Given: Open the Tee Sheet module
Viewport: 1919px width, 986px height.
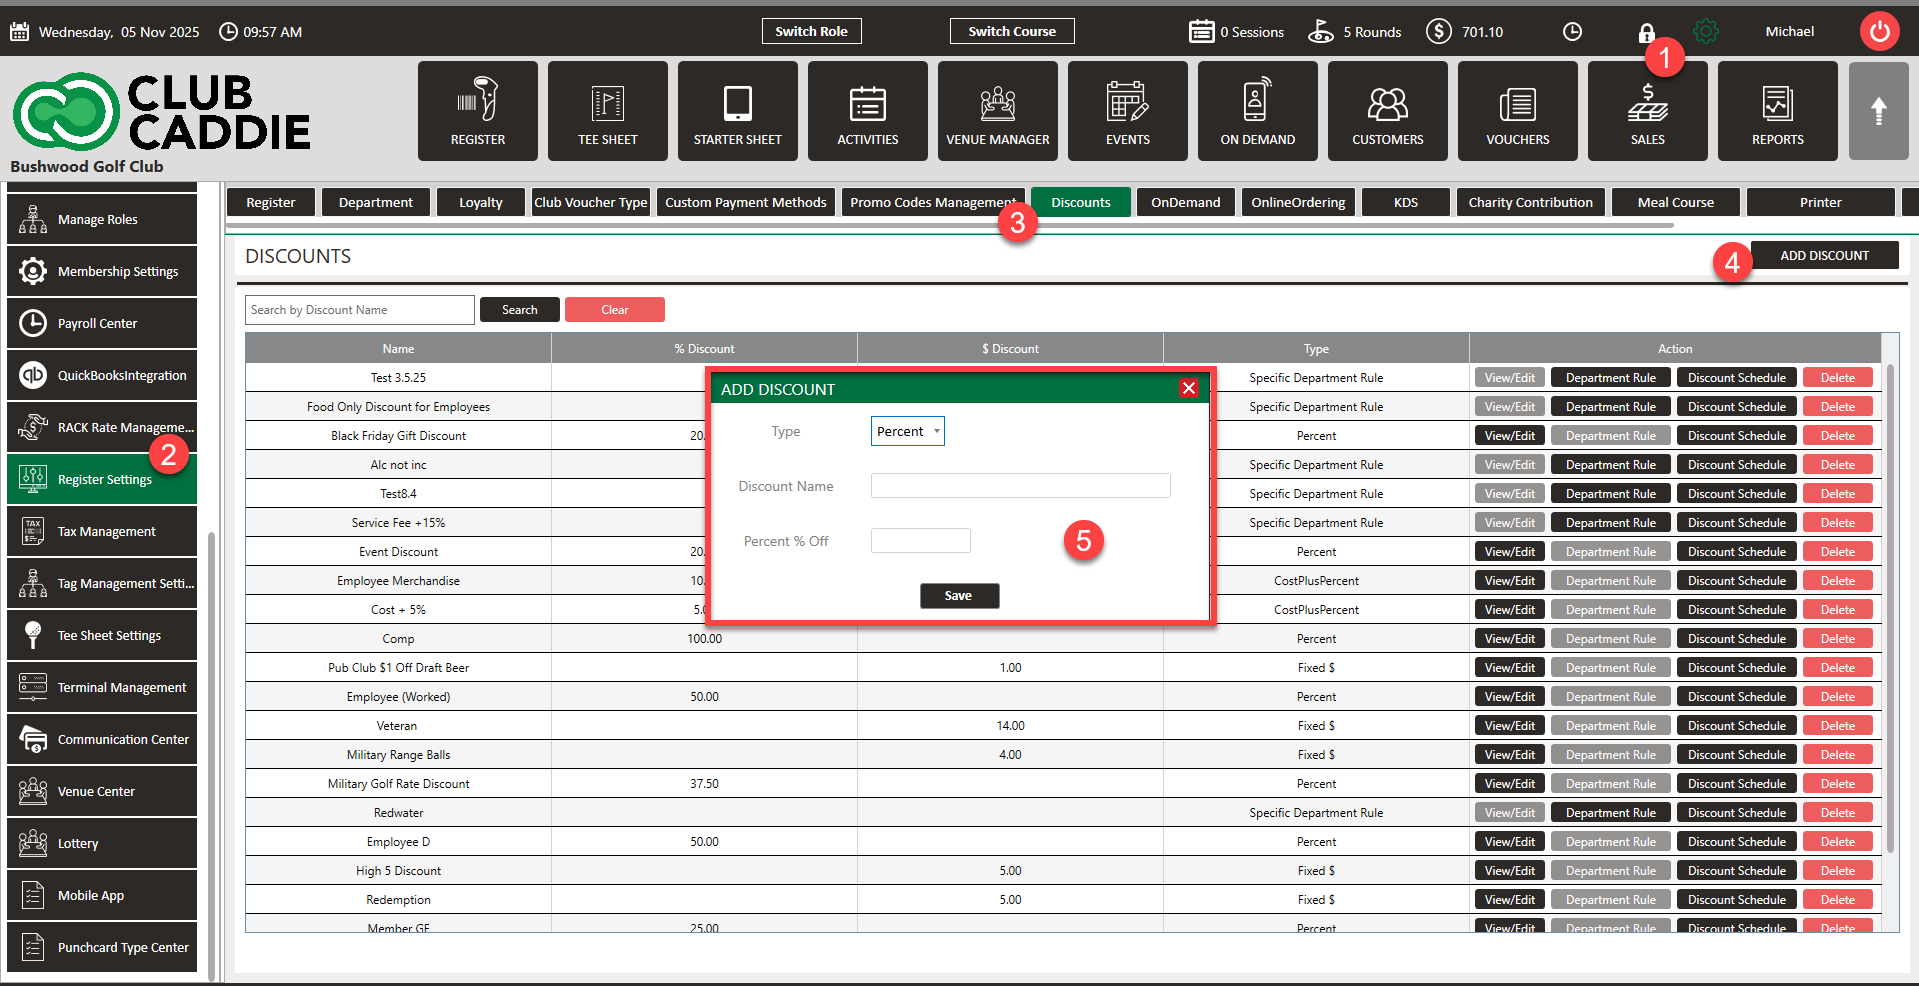Looking at the screenshot, I should click(607, 111).
